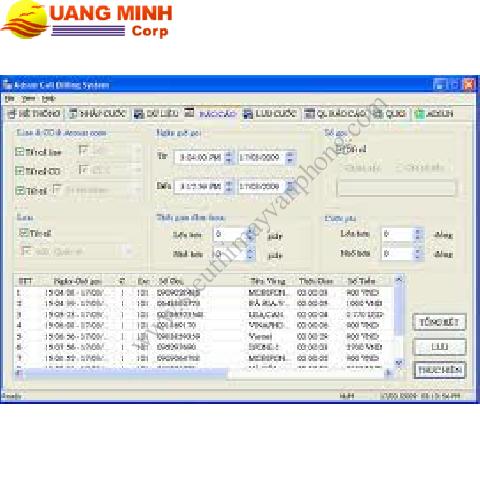Screen dimensions: 480x480
Task: Expand the line selection dropdown
Action: coord(138,151)
